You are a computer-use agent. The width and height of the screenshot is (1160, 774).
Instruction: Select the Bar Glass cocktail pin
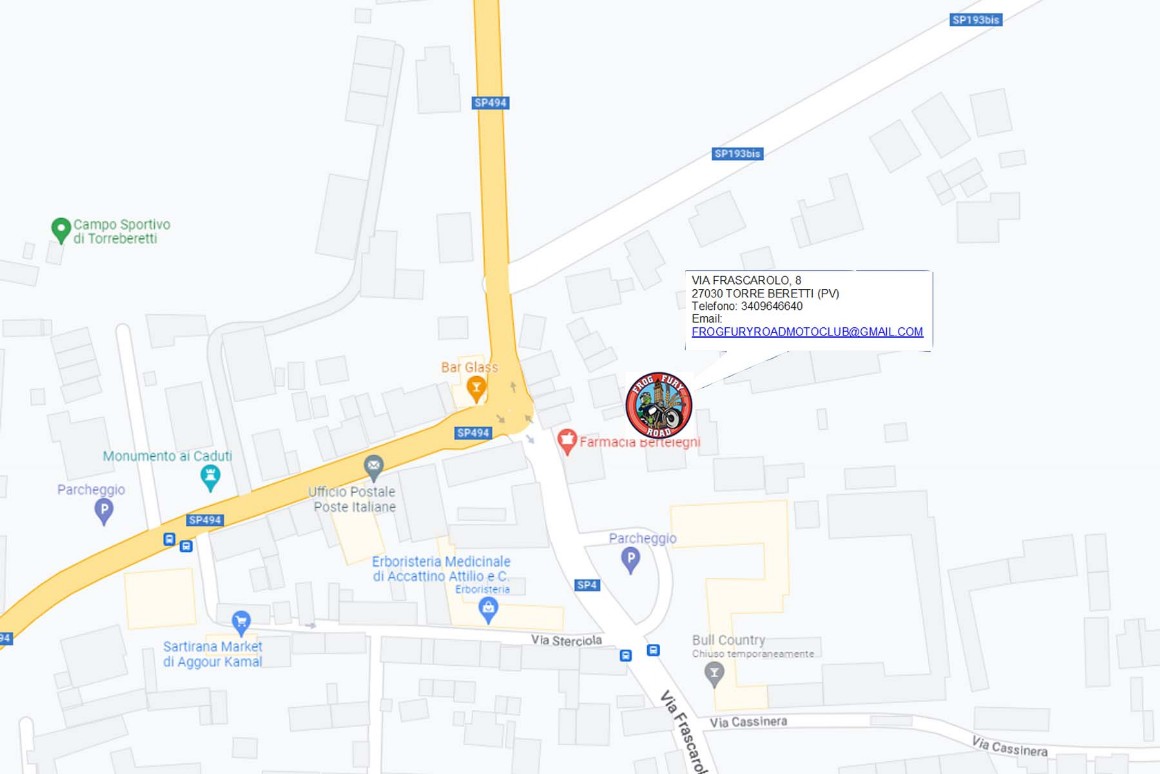click(476, 389)
